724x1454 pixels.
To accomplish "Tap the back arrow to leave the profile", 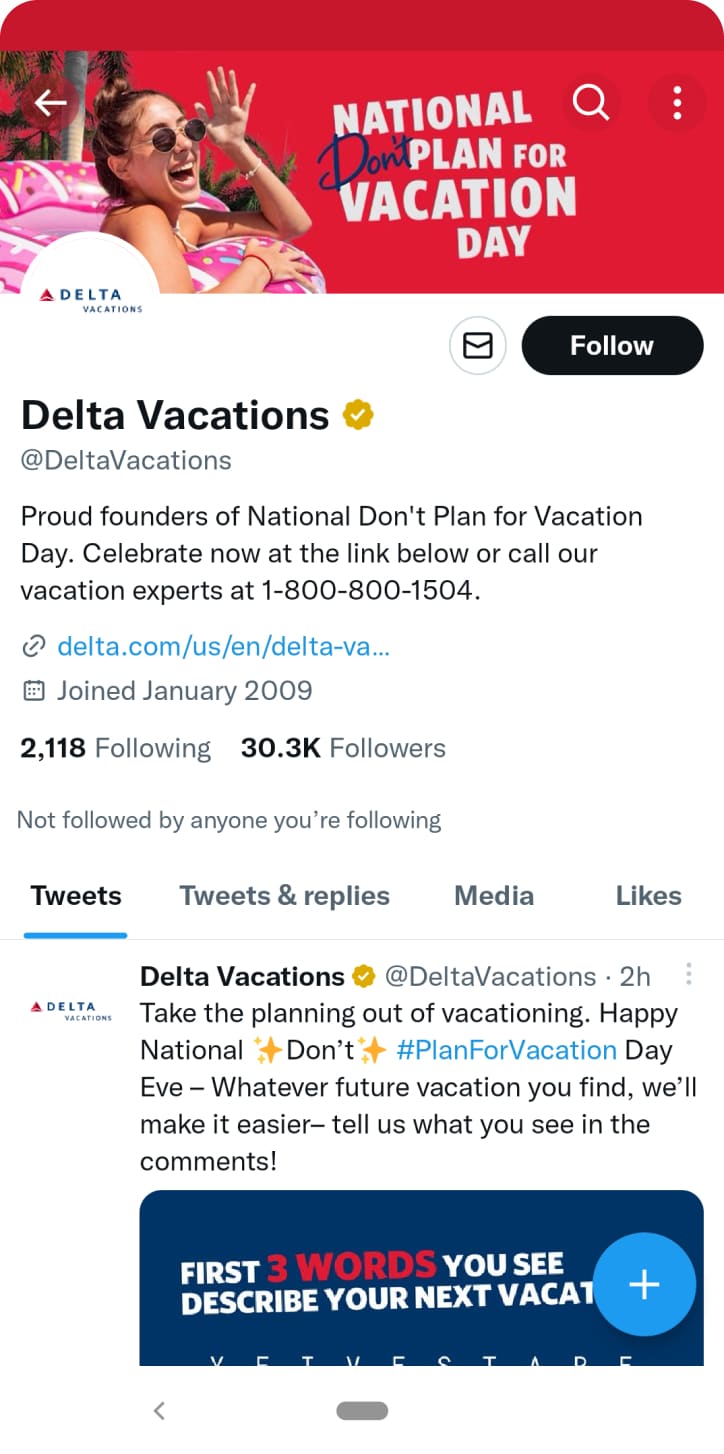I will coord(50,103).
